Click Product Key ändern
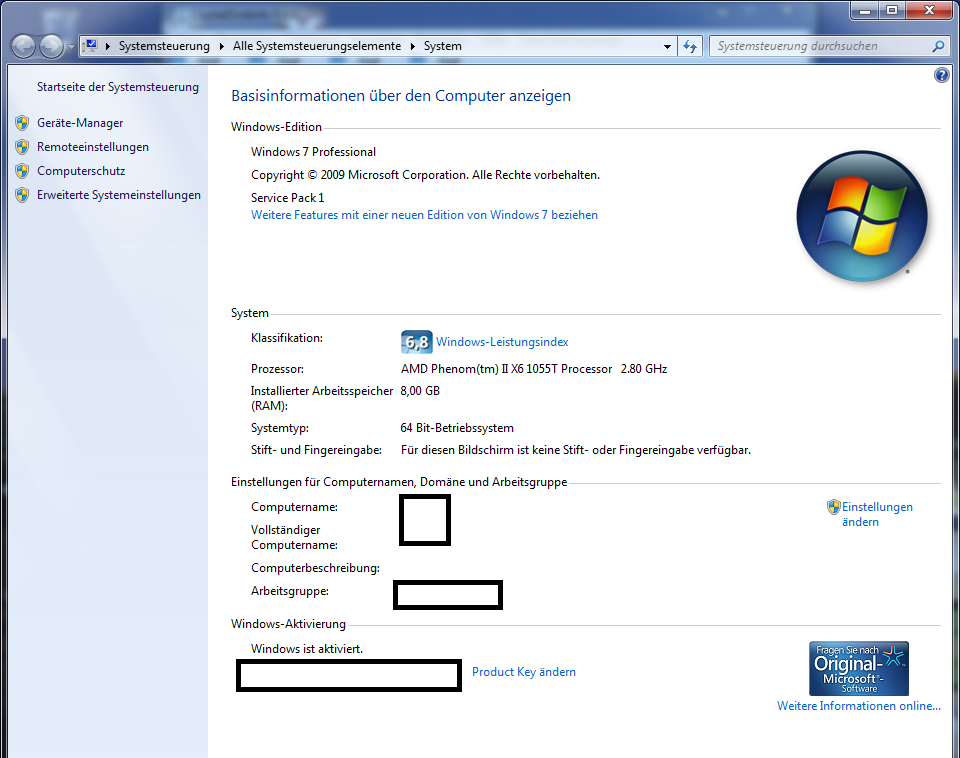 (x=523, y=672)
